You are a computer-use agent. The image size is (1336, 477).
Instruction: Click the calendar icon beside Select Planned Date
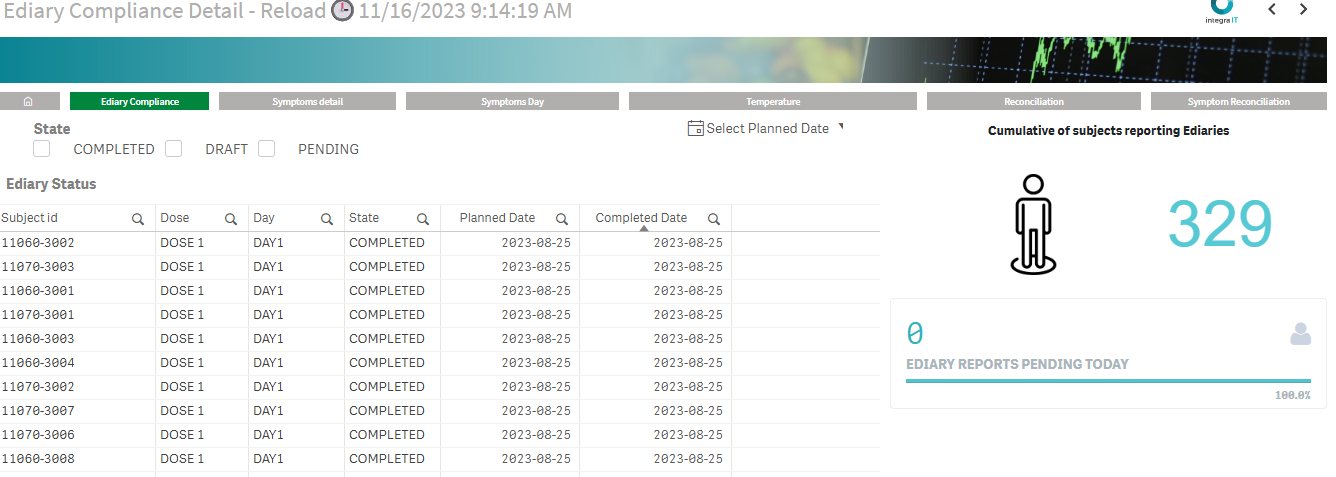(696, 129)
